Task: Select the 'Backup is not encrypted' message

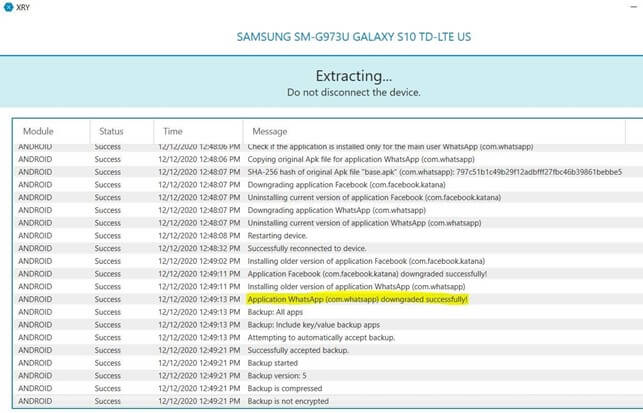Action: (x=288, y=401)
